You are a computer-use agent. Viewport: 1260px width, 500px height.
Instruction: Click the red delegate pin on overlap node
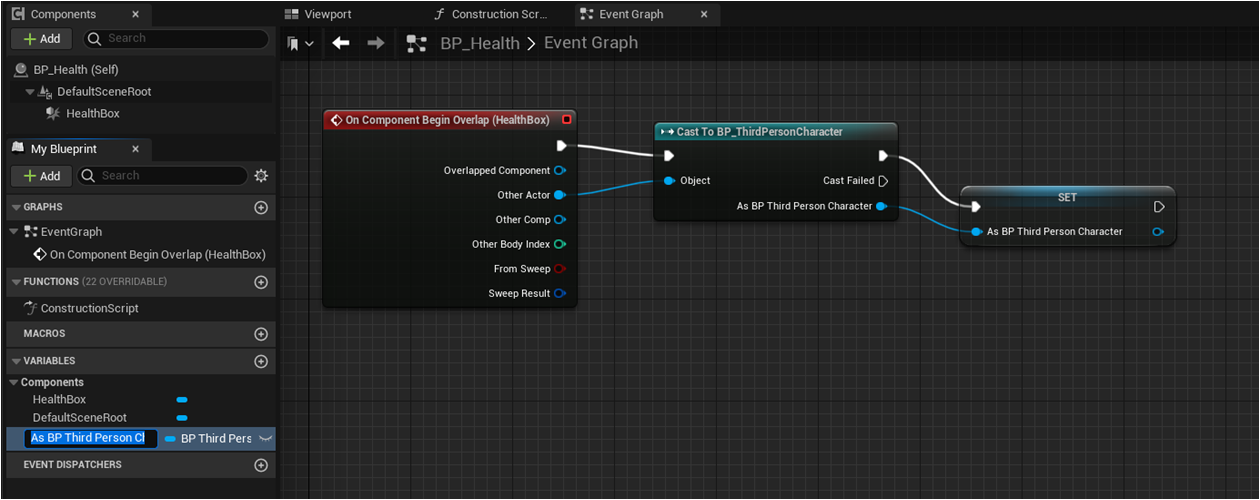(567, 120)
